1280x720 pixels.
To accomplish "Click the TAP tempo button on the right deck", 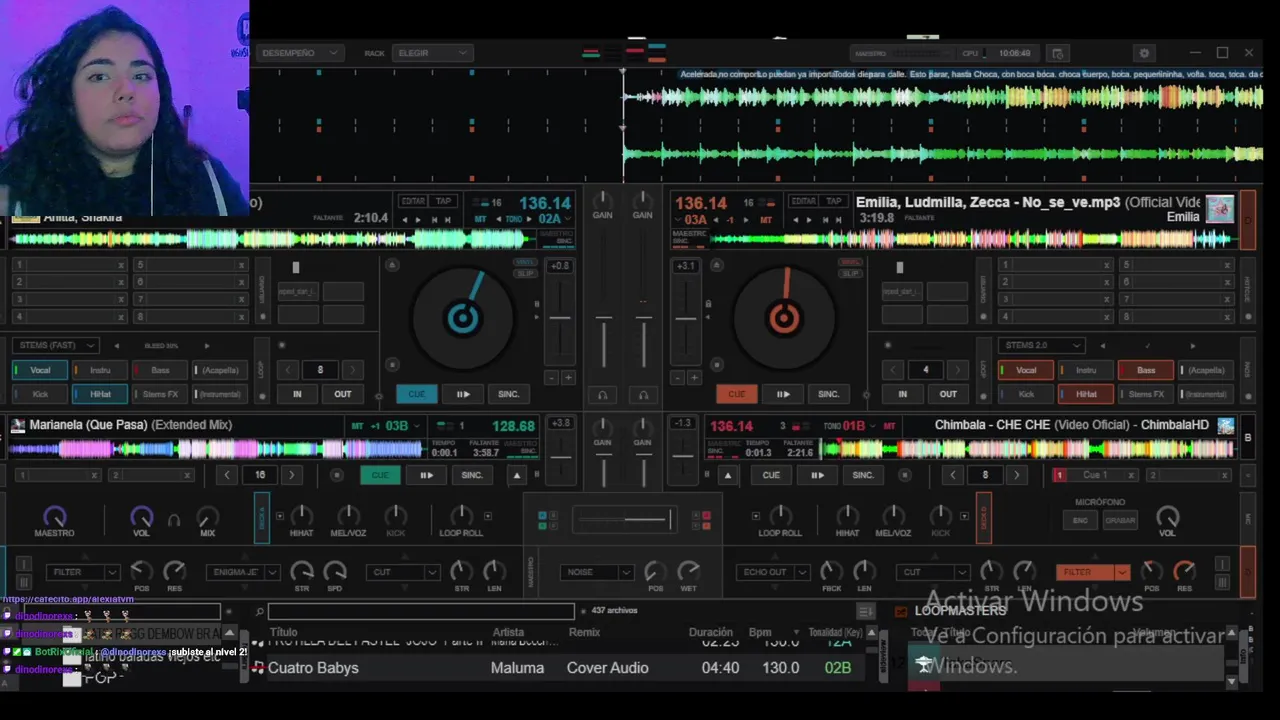I will point(833,201).
